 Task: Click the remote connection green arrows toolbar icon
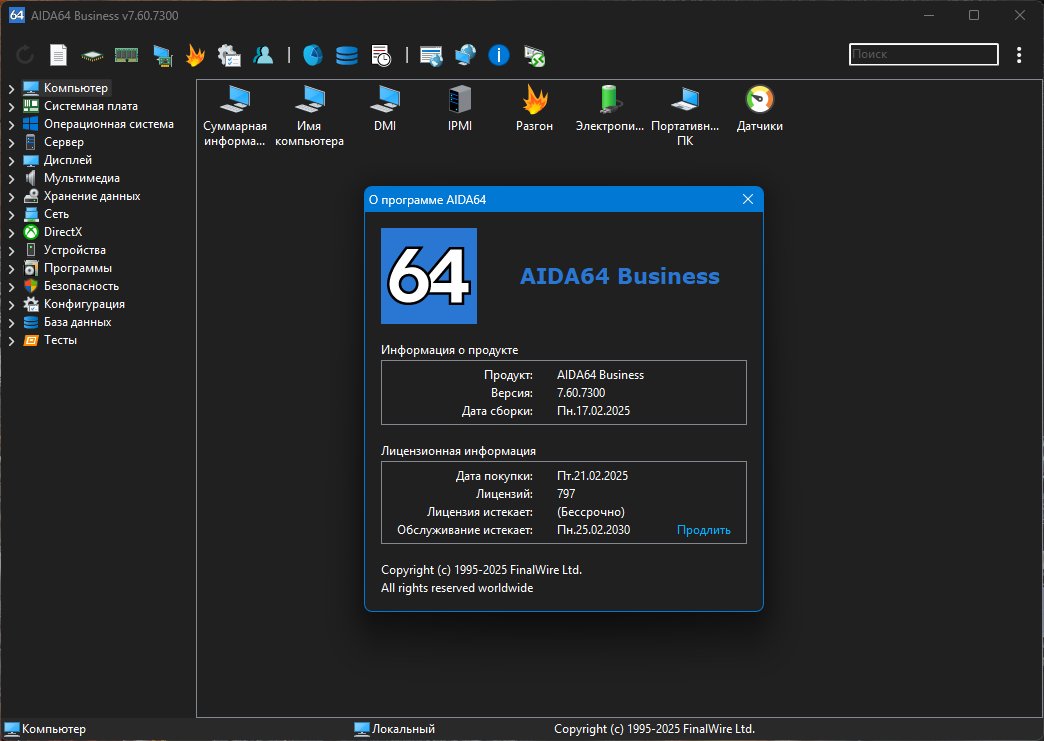tap(534, 56)
